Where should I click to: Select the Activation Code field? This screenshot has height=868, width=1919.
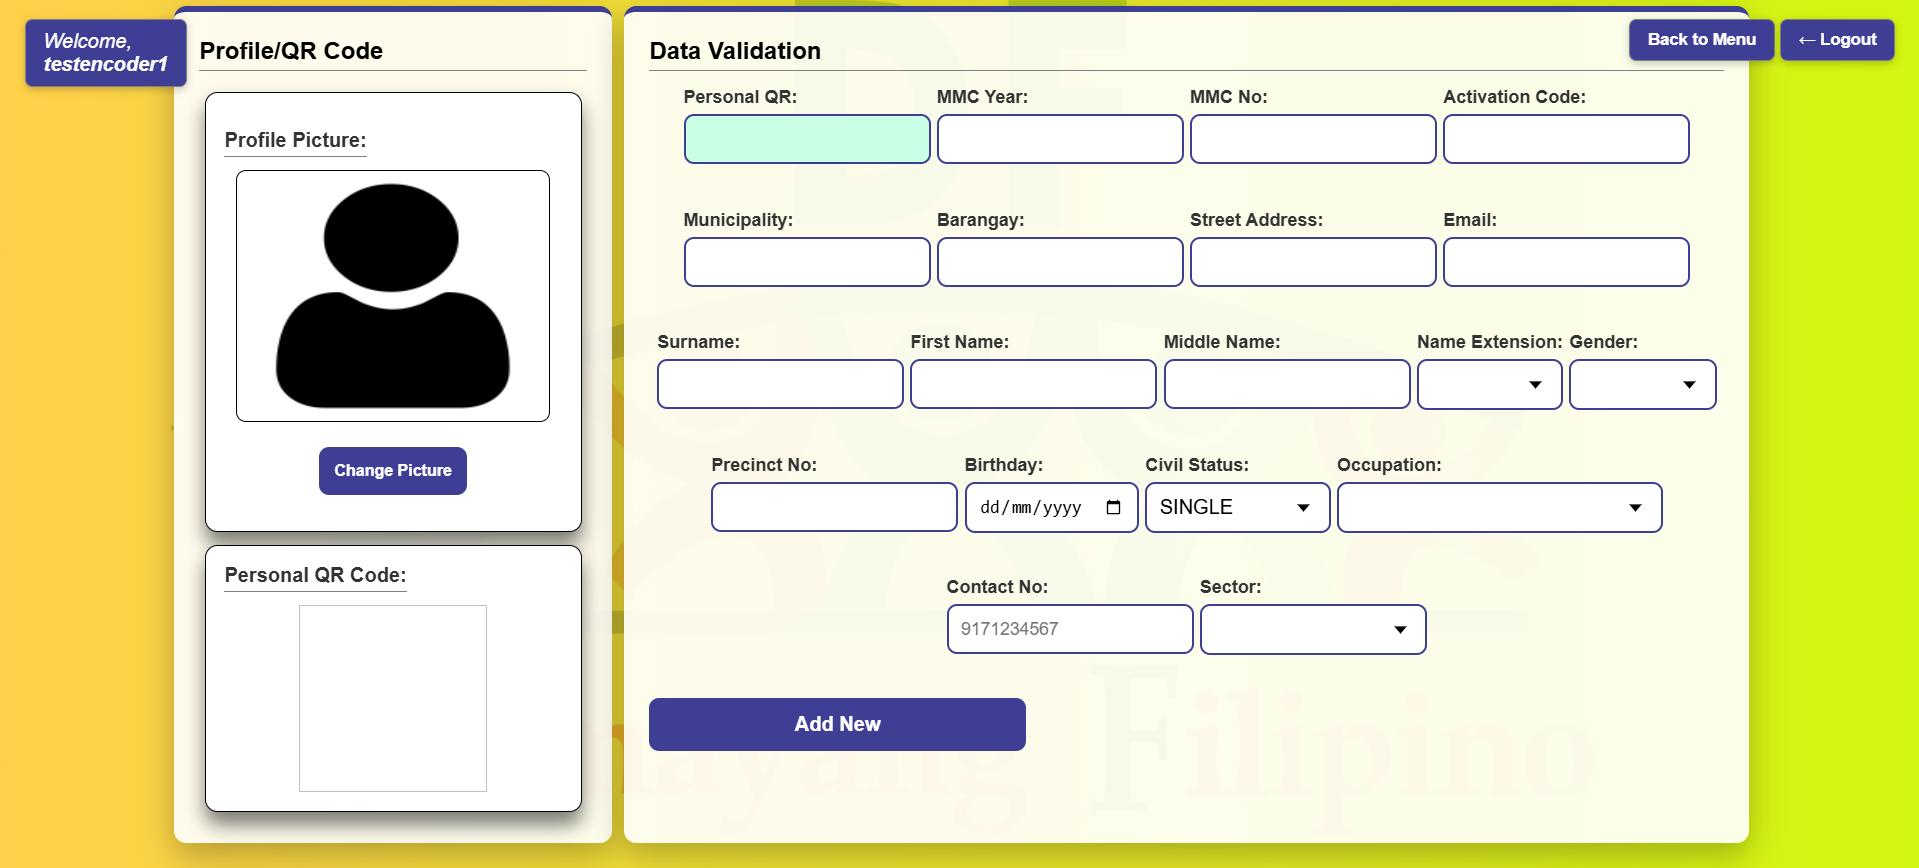pyautogui.click(x=1566, y=139)
